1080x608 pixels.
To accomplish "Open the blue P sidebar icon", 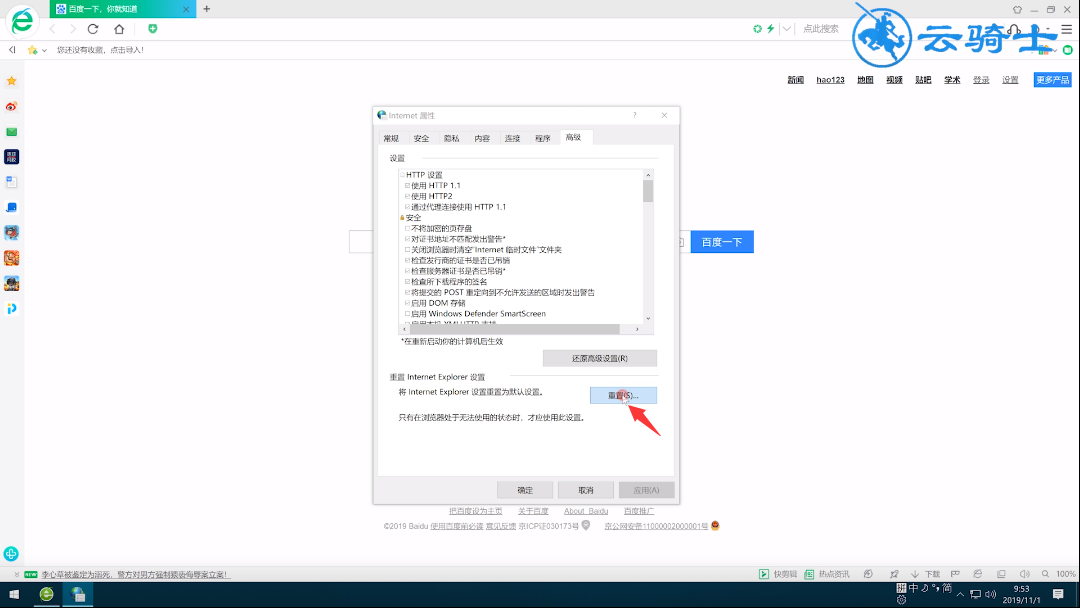I will [12, 308].
